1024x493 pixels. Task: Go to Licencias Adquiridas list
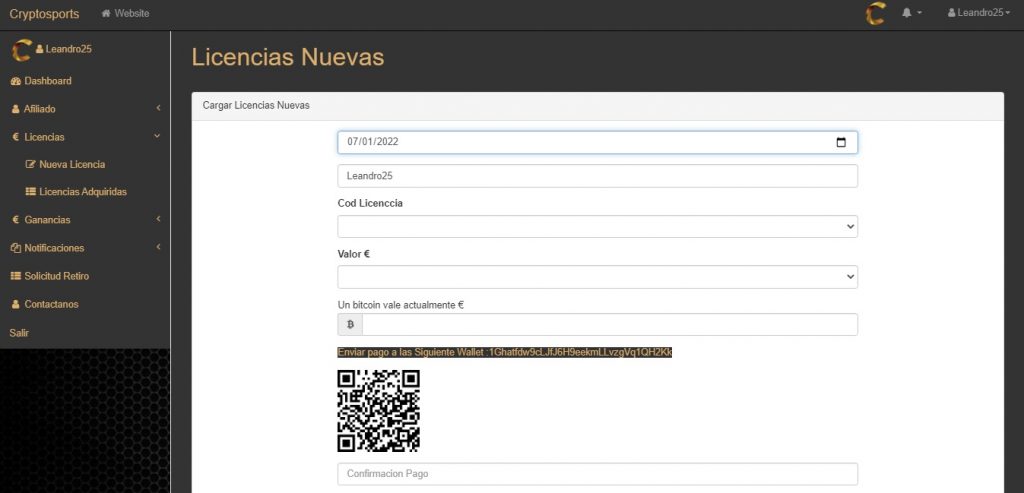(82, 191)
